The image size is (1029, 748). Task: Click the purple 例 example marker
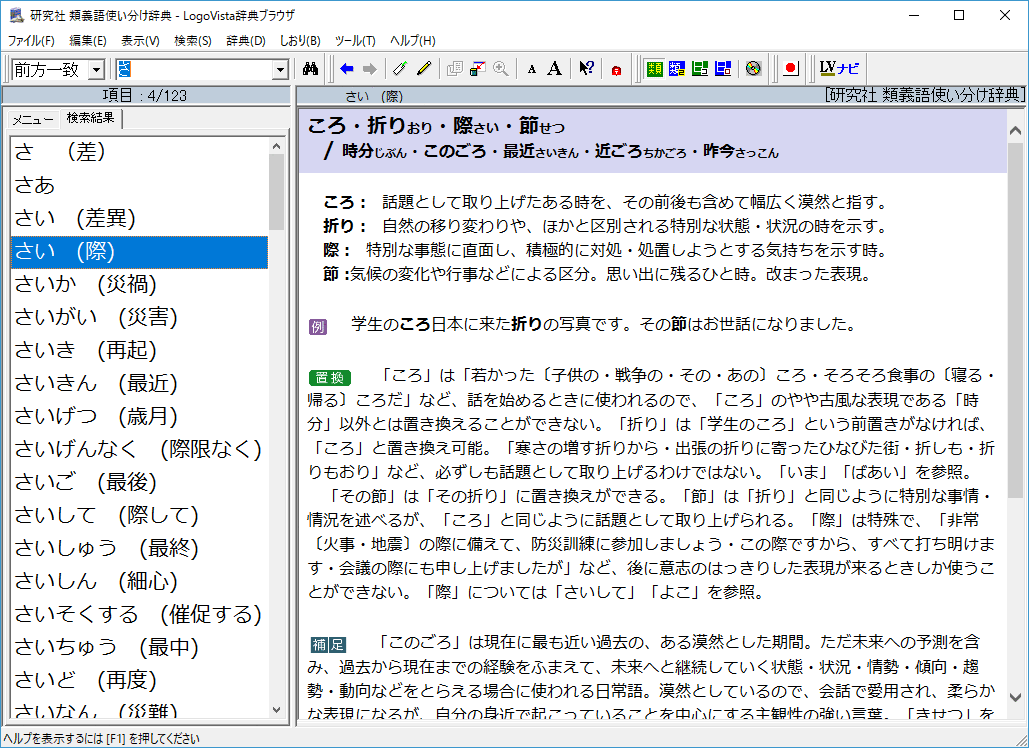tap(318, 326)
